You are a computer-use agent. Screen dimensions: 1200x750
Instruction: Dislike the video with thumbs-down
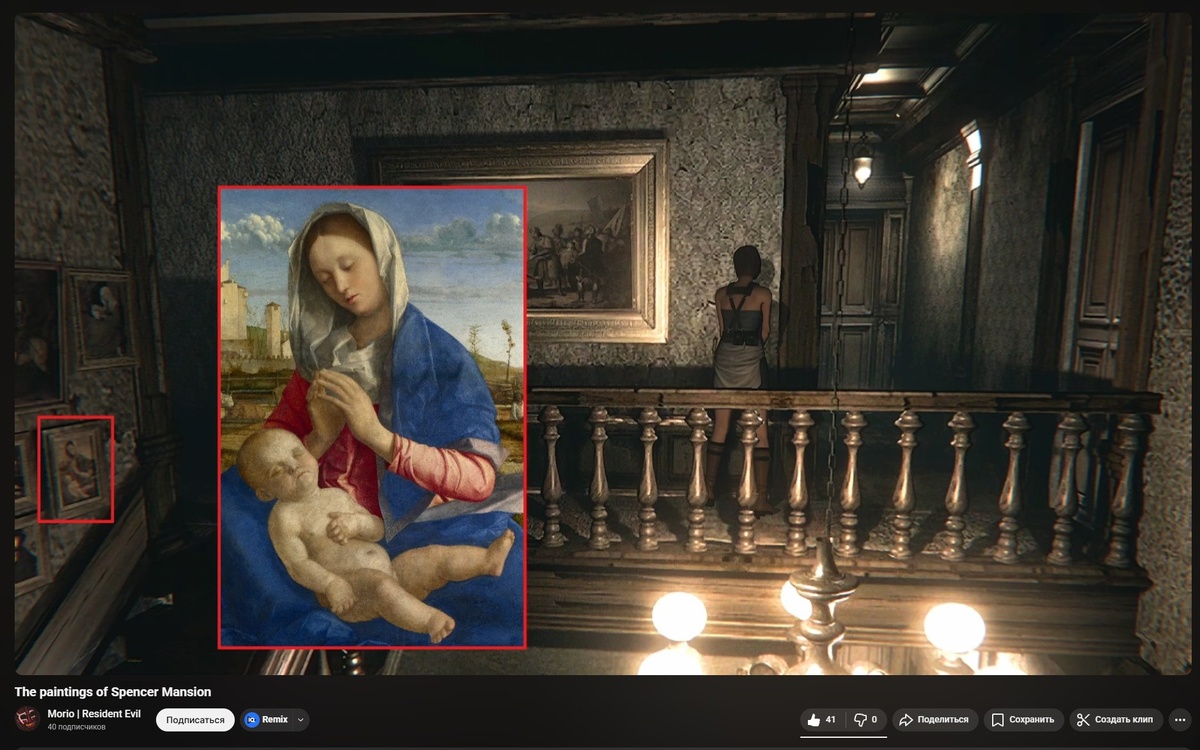(865, 720)
